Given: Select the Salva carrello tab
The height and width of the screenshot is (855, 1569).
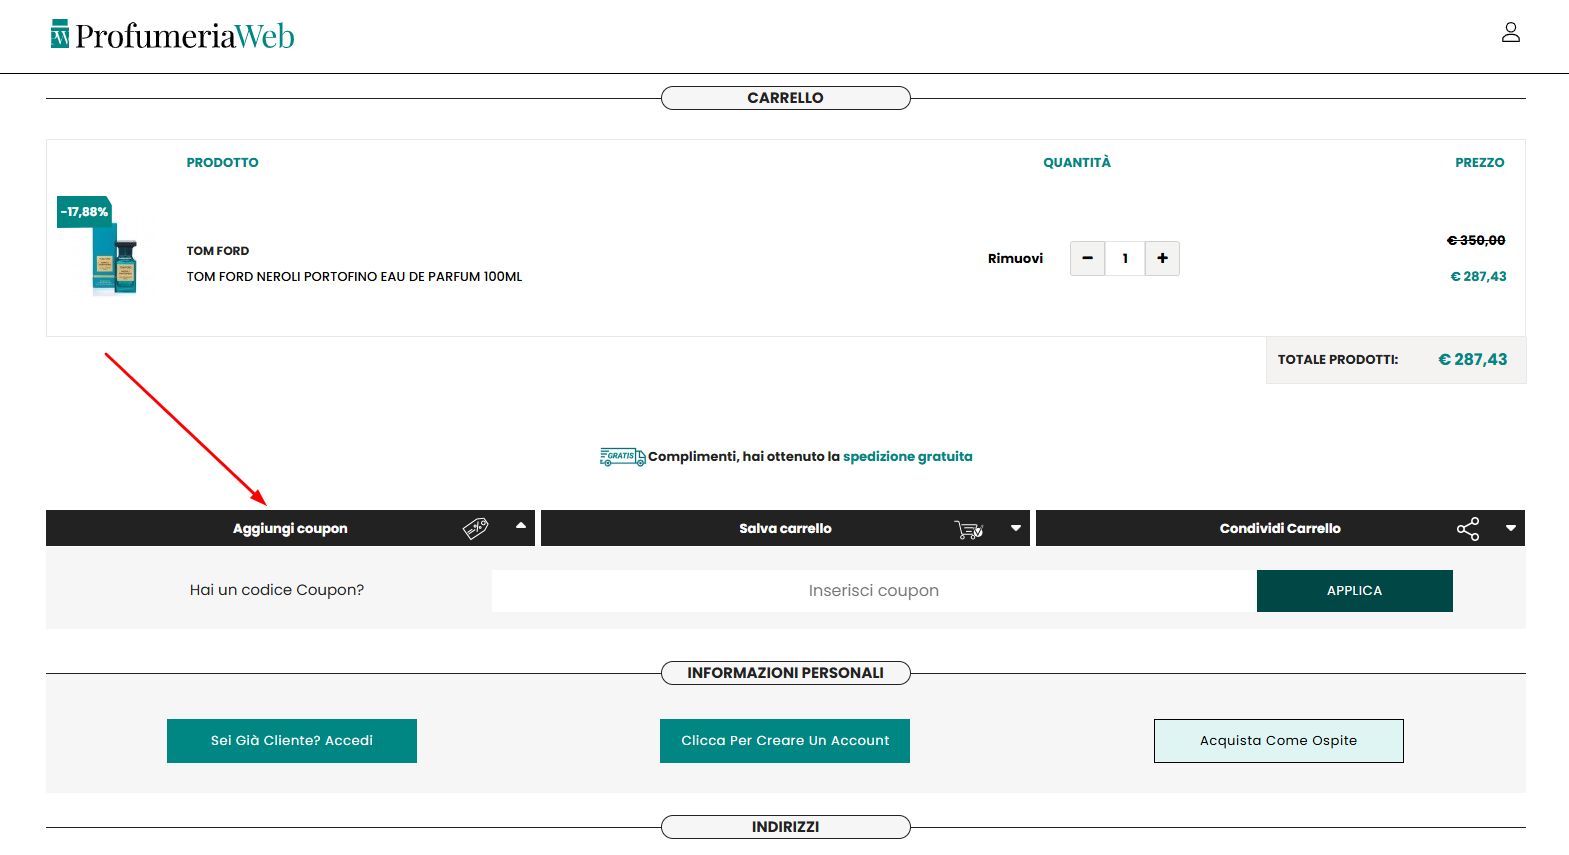Looking at the screenshot, I should tap(785, 528).
